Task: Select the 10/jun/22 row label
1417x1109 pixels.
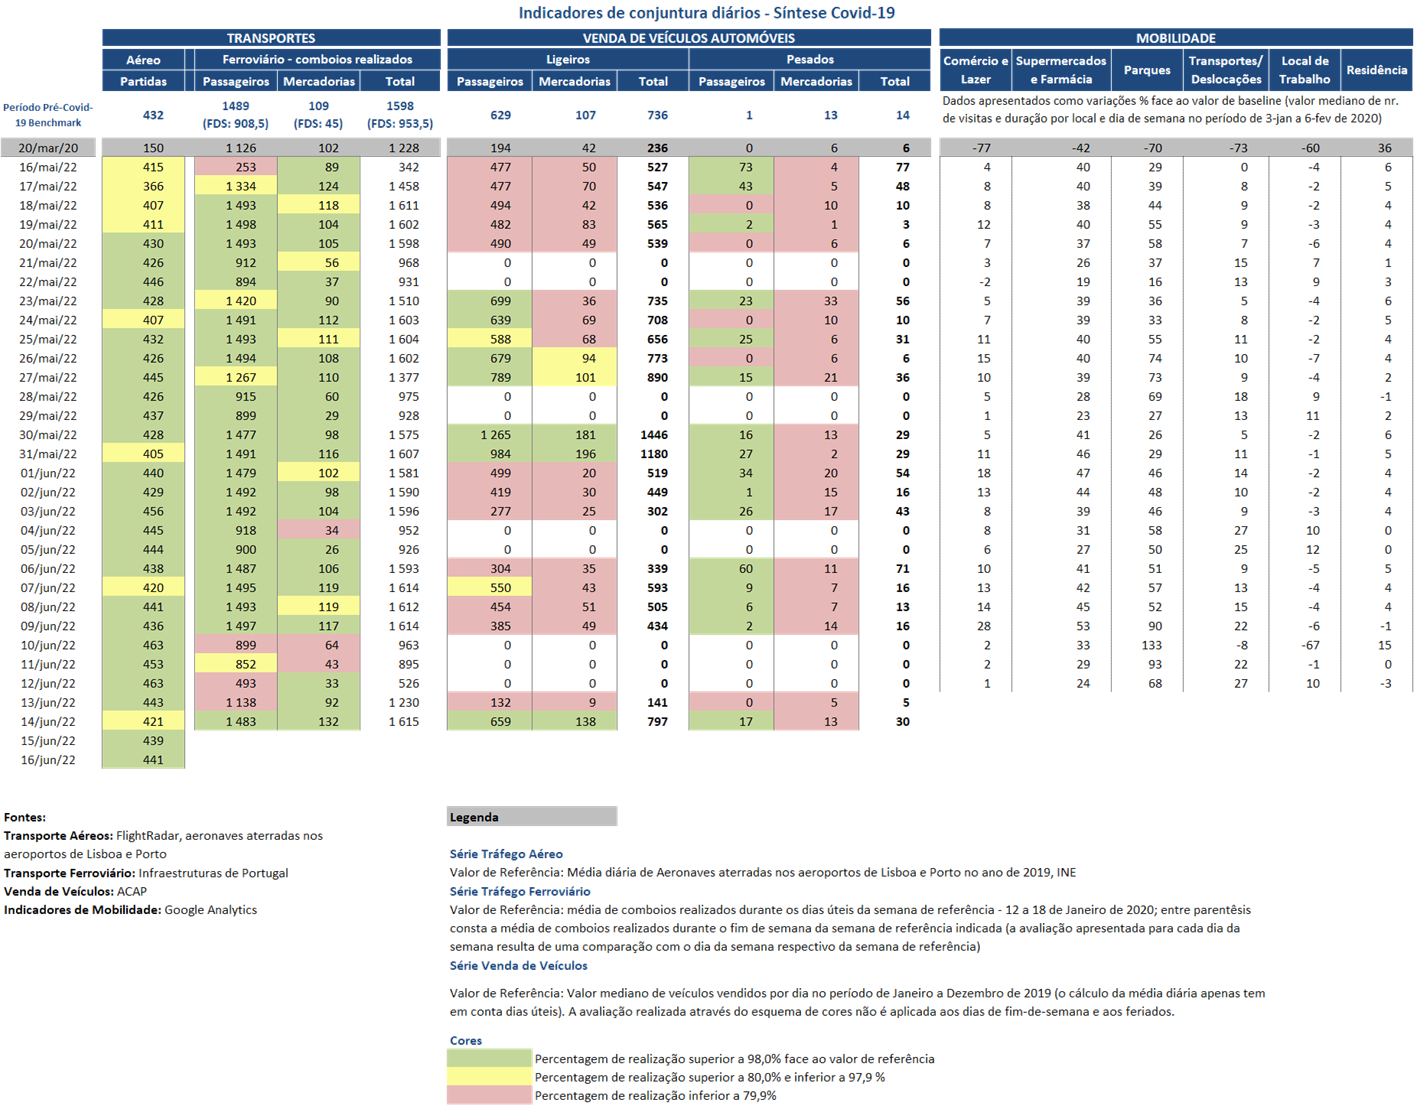Action: 48,645
